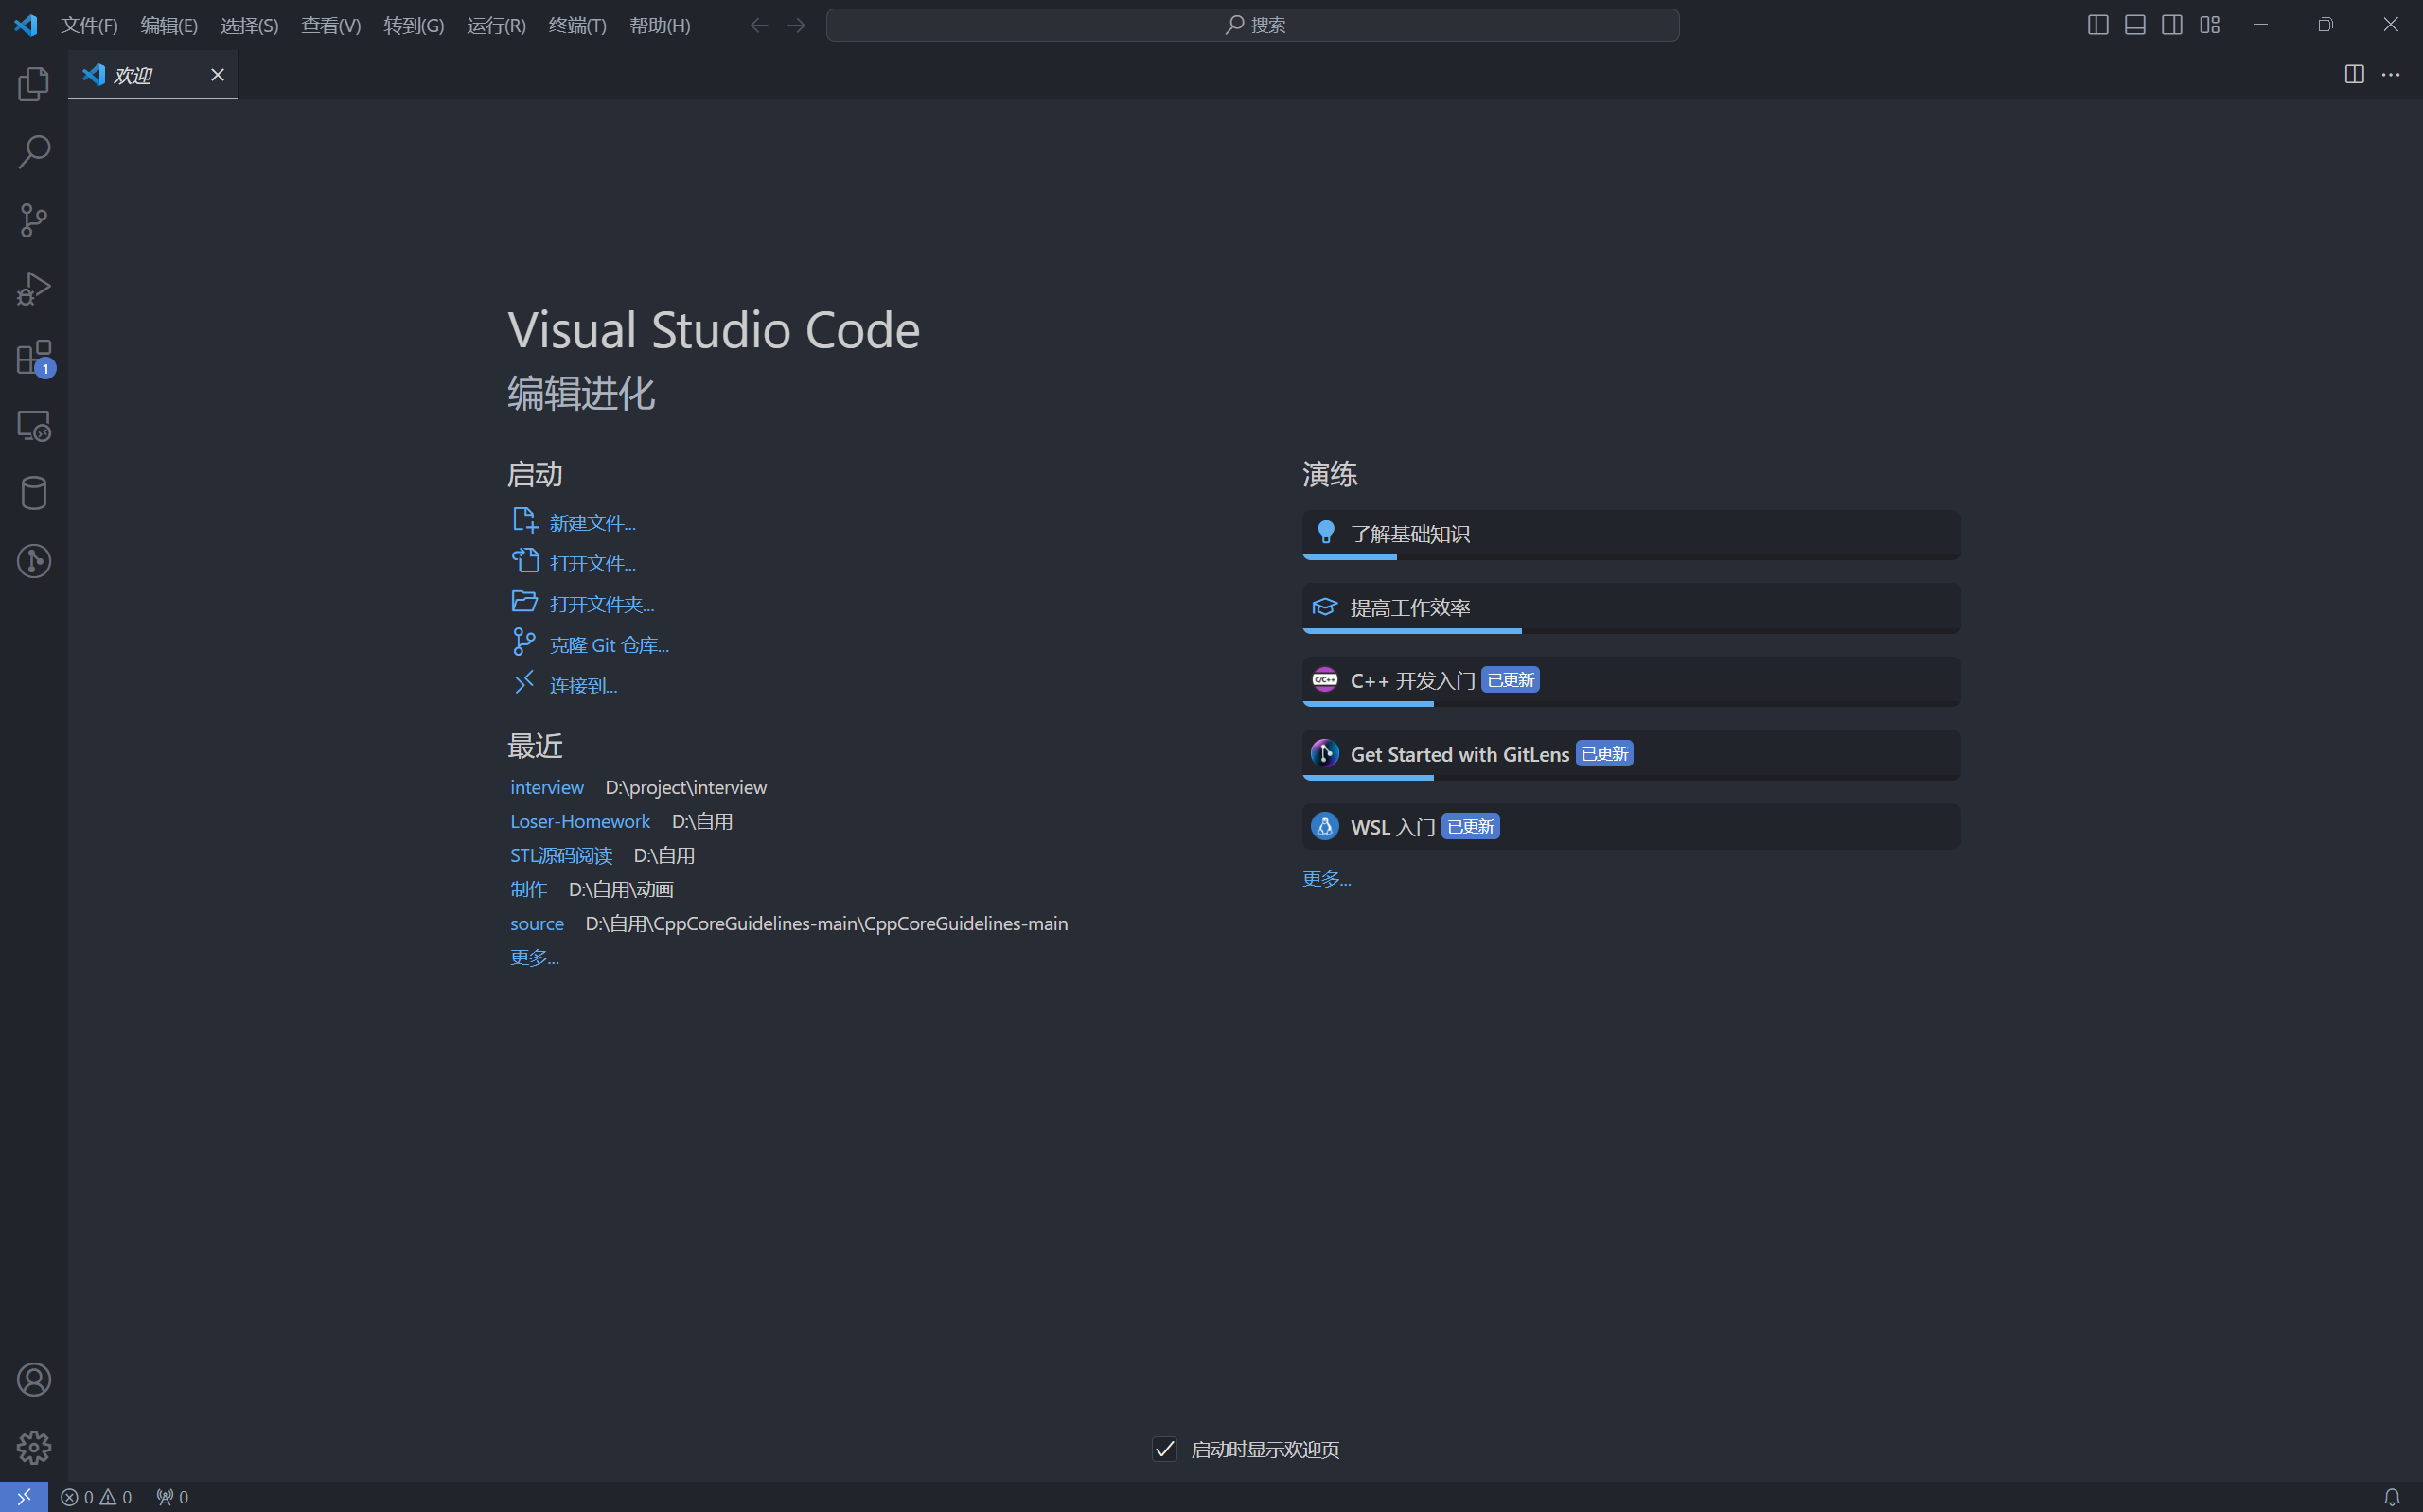Image resolution: width=2423 pixels, height=1512 pixels.
Task: Open the editor more actions ellipsis
Action: pos(2391,75)
